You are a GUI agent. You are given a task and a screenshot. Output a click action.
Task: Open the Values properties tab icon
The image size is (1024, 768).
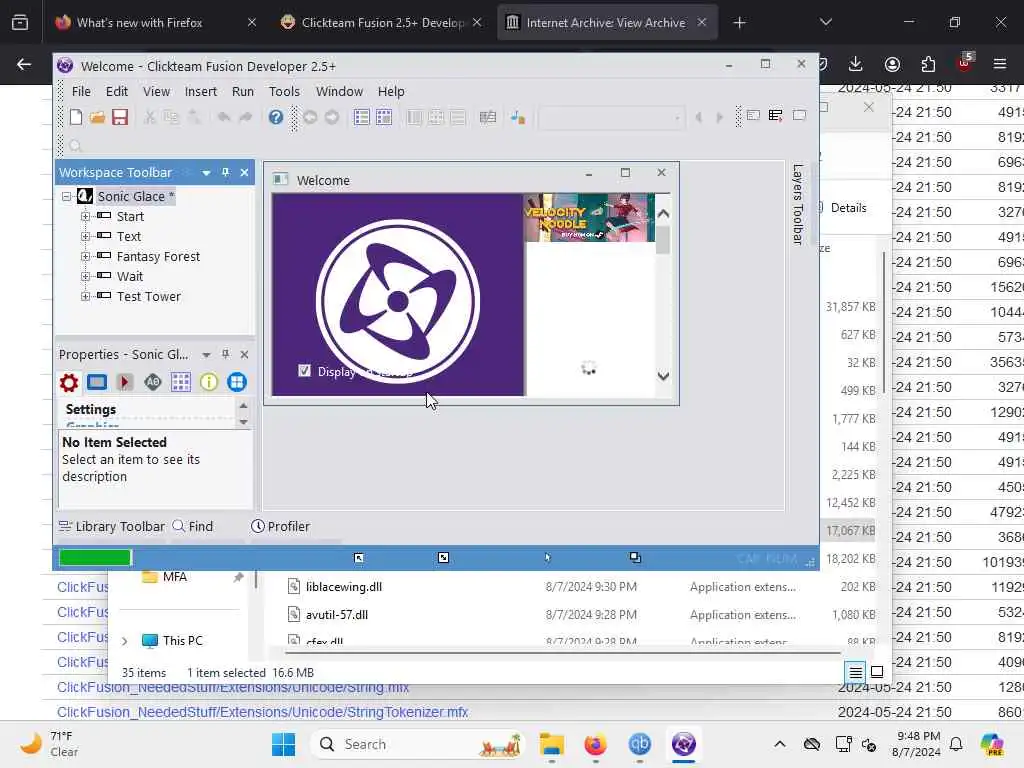click(153, 382)
